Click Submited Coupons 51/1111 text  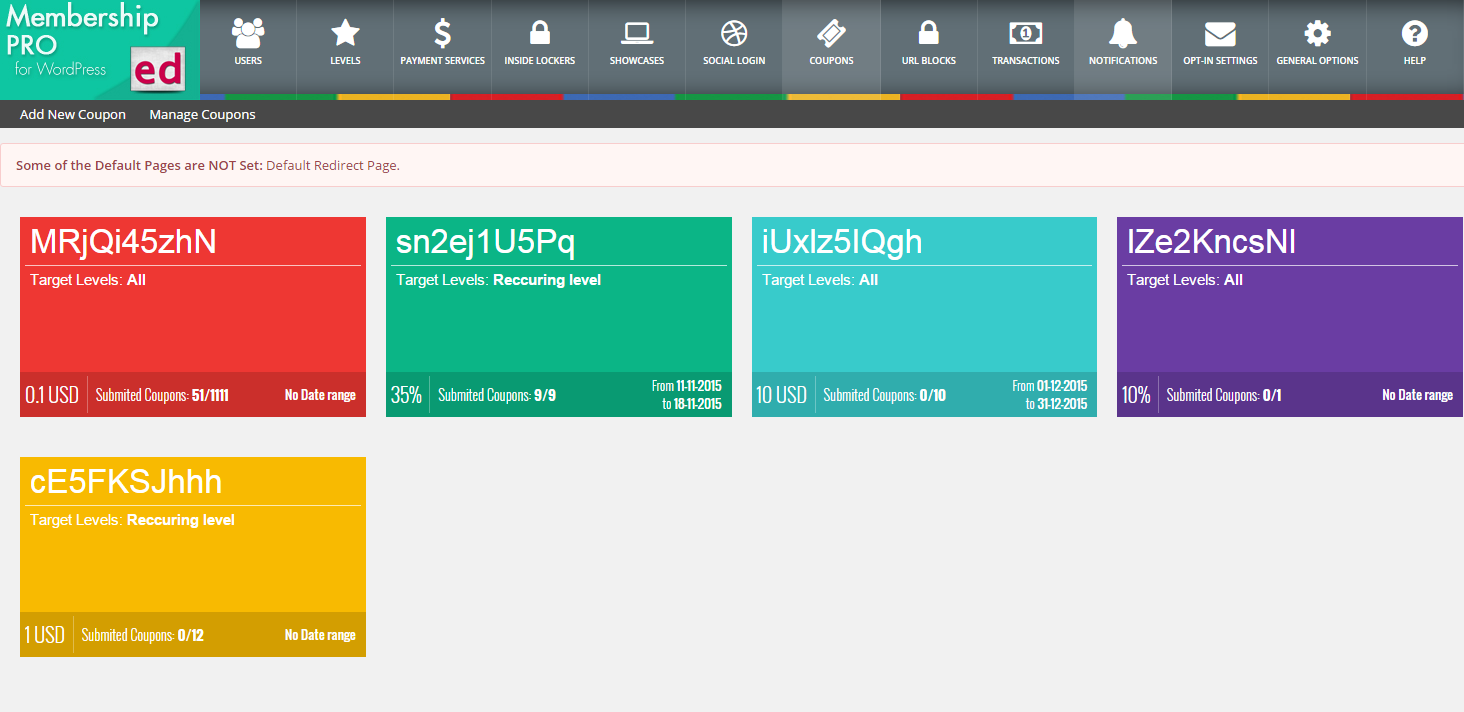162,395
